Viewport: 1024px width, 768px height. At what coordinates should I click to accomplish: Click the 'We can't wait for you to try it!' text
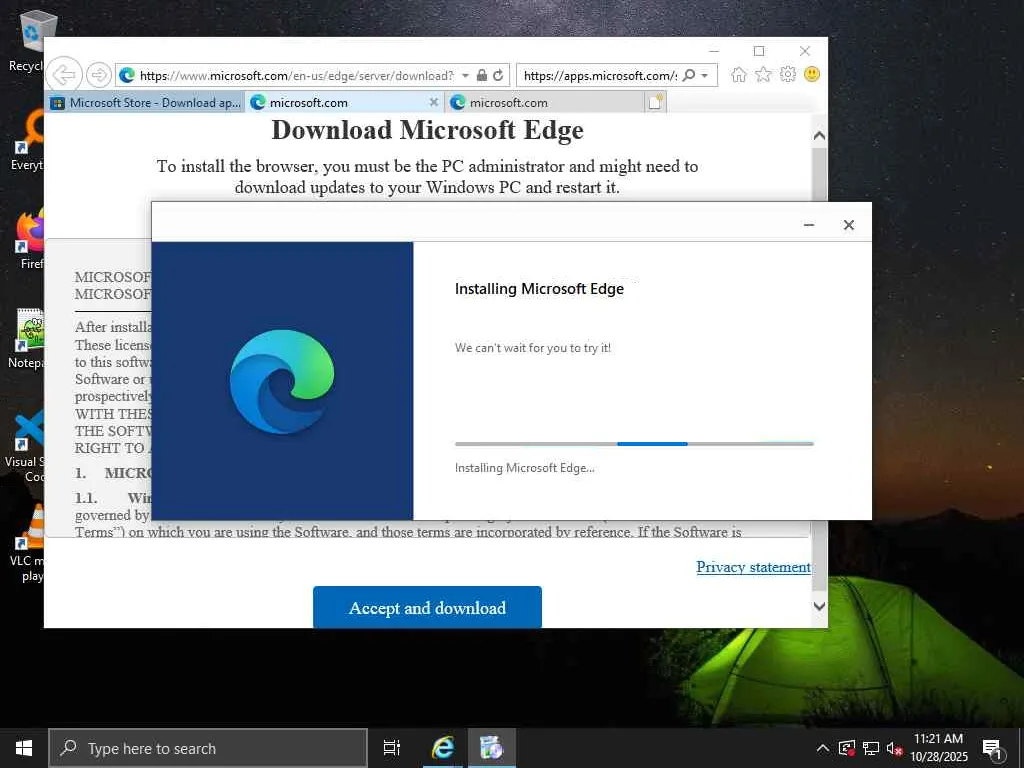532,347
